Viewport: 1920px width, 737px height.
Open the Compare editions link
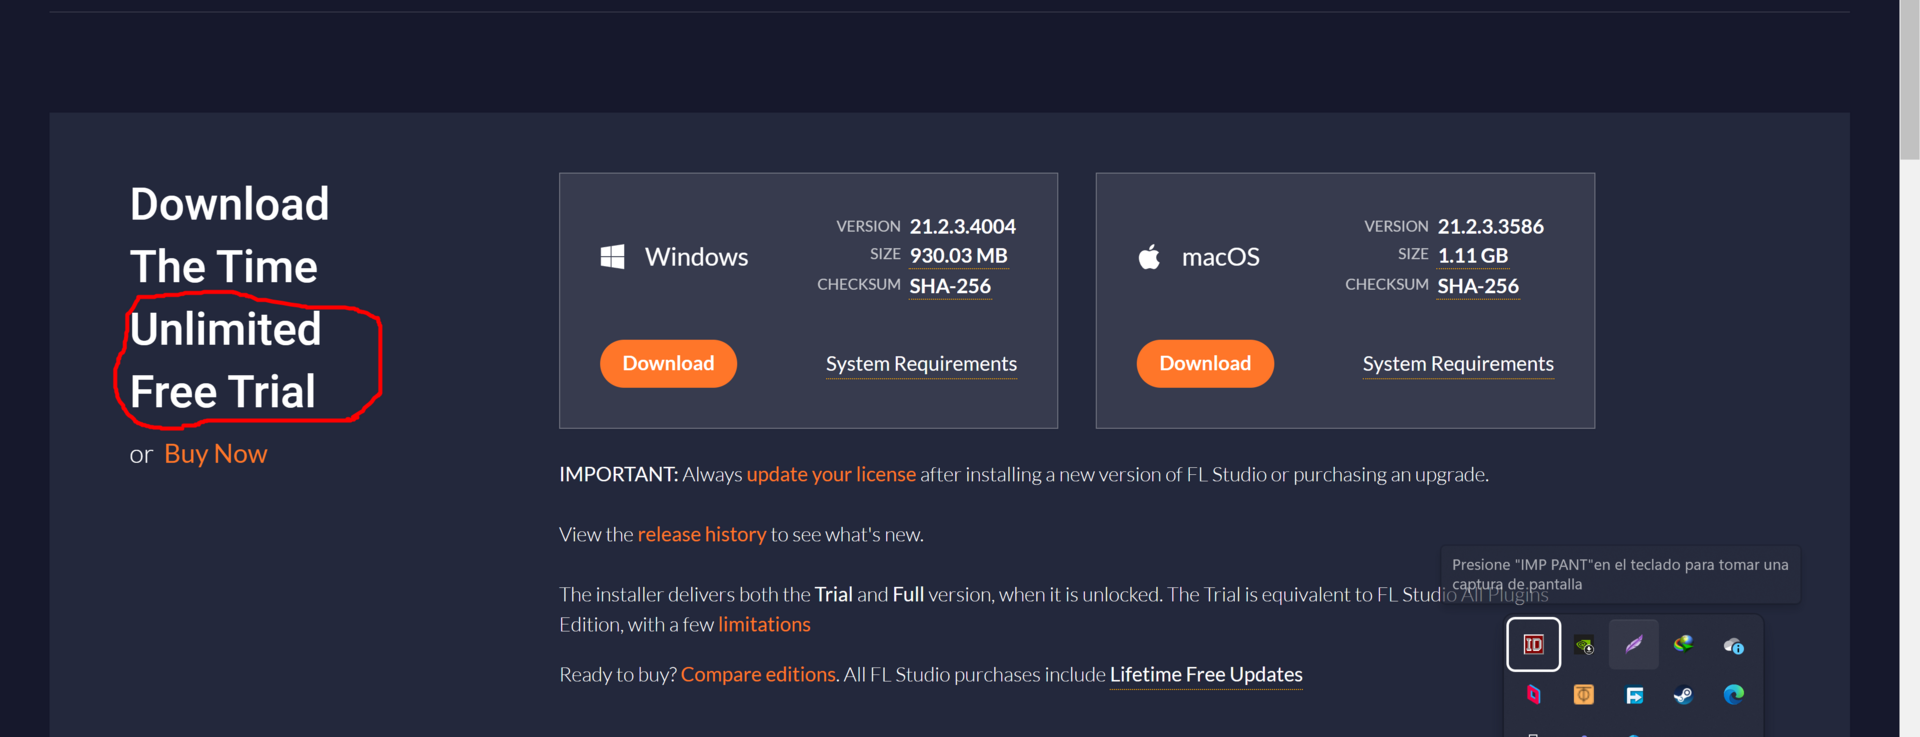758,674
